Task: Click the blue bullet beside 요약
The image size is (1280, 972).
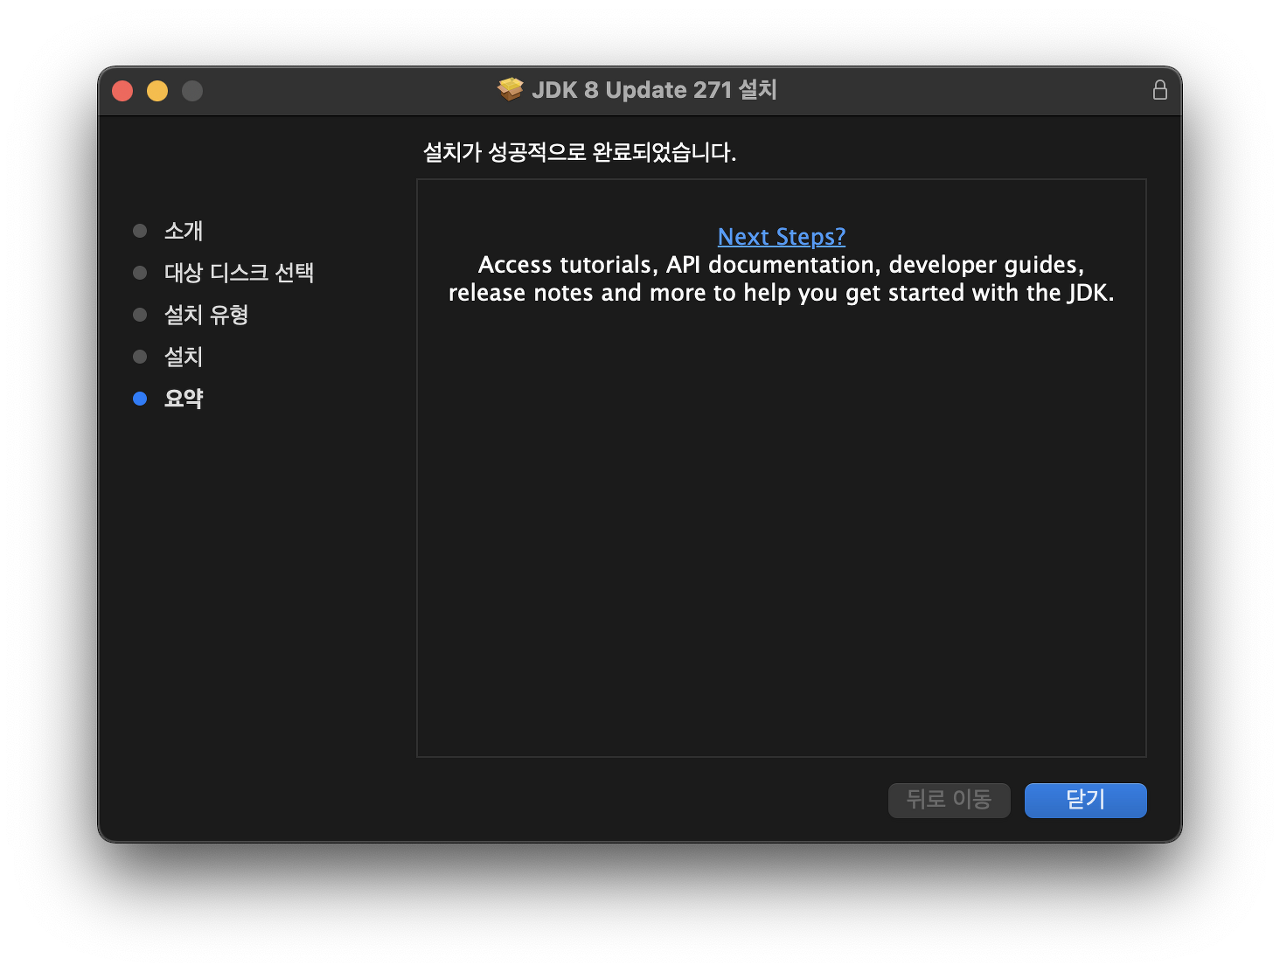Action: (140, 399)
